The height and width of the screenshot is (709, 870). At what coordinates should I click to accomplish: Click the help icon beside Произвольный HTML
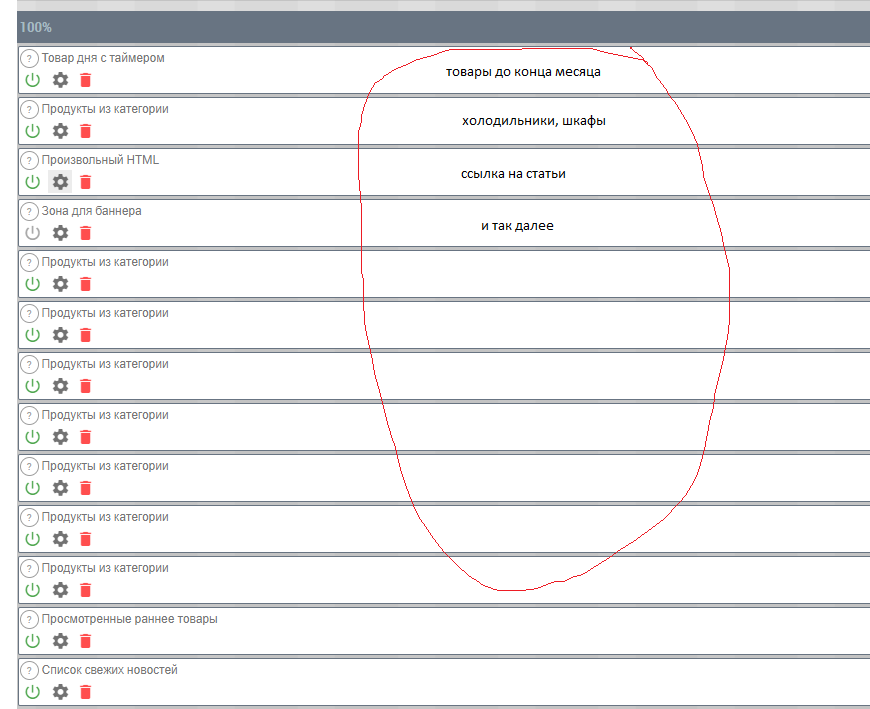[x=30, y=161]
